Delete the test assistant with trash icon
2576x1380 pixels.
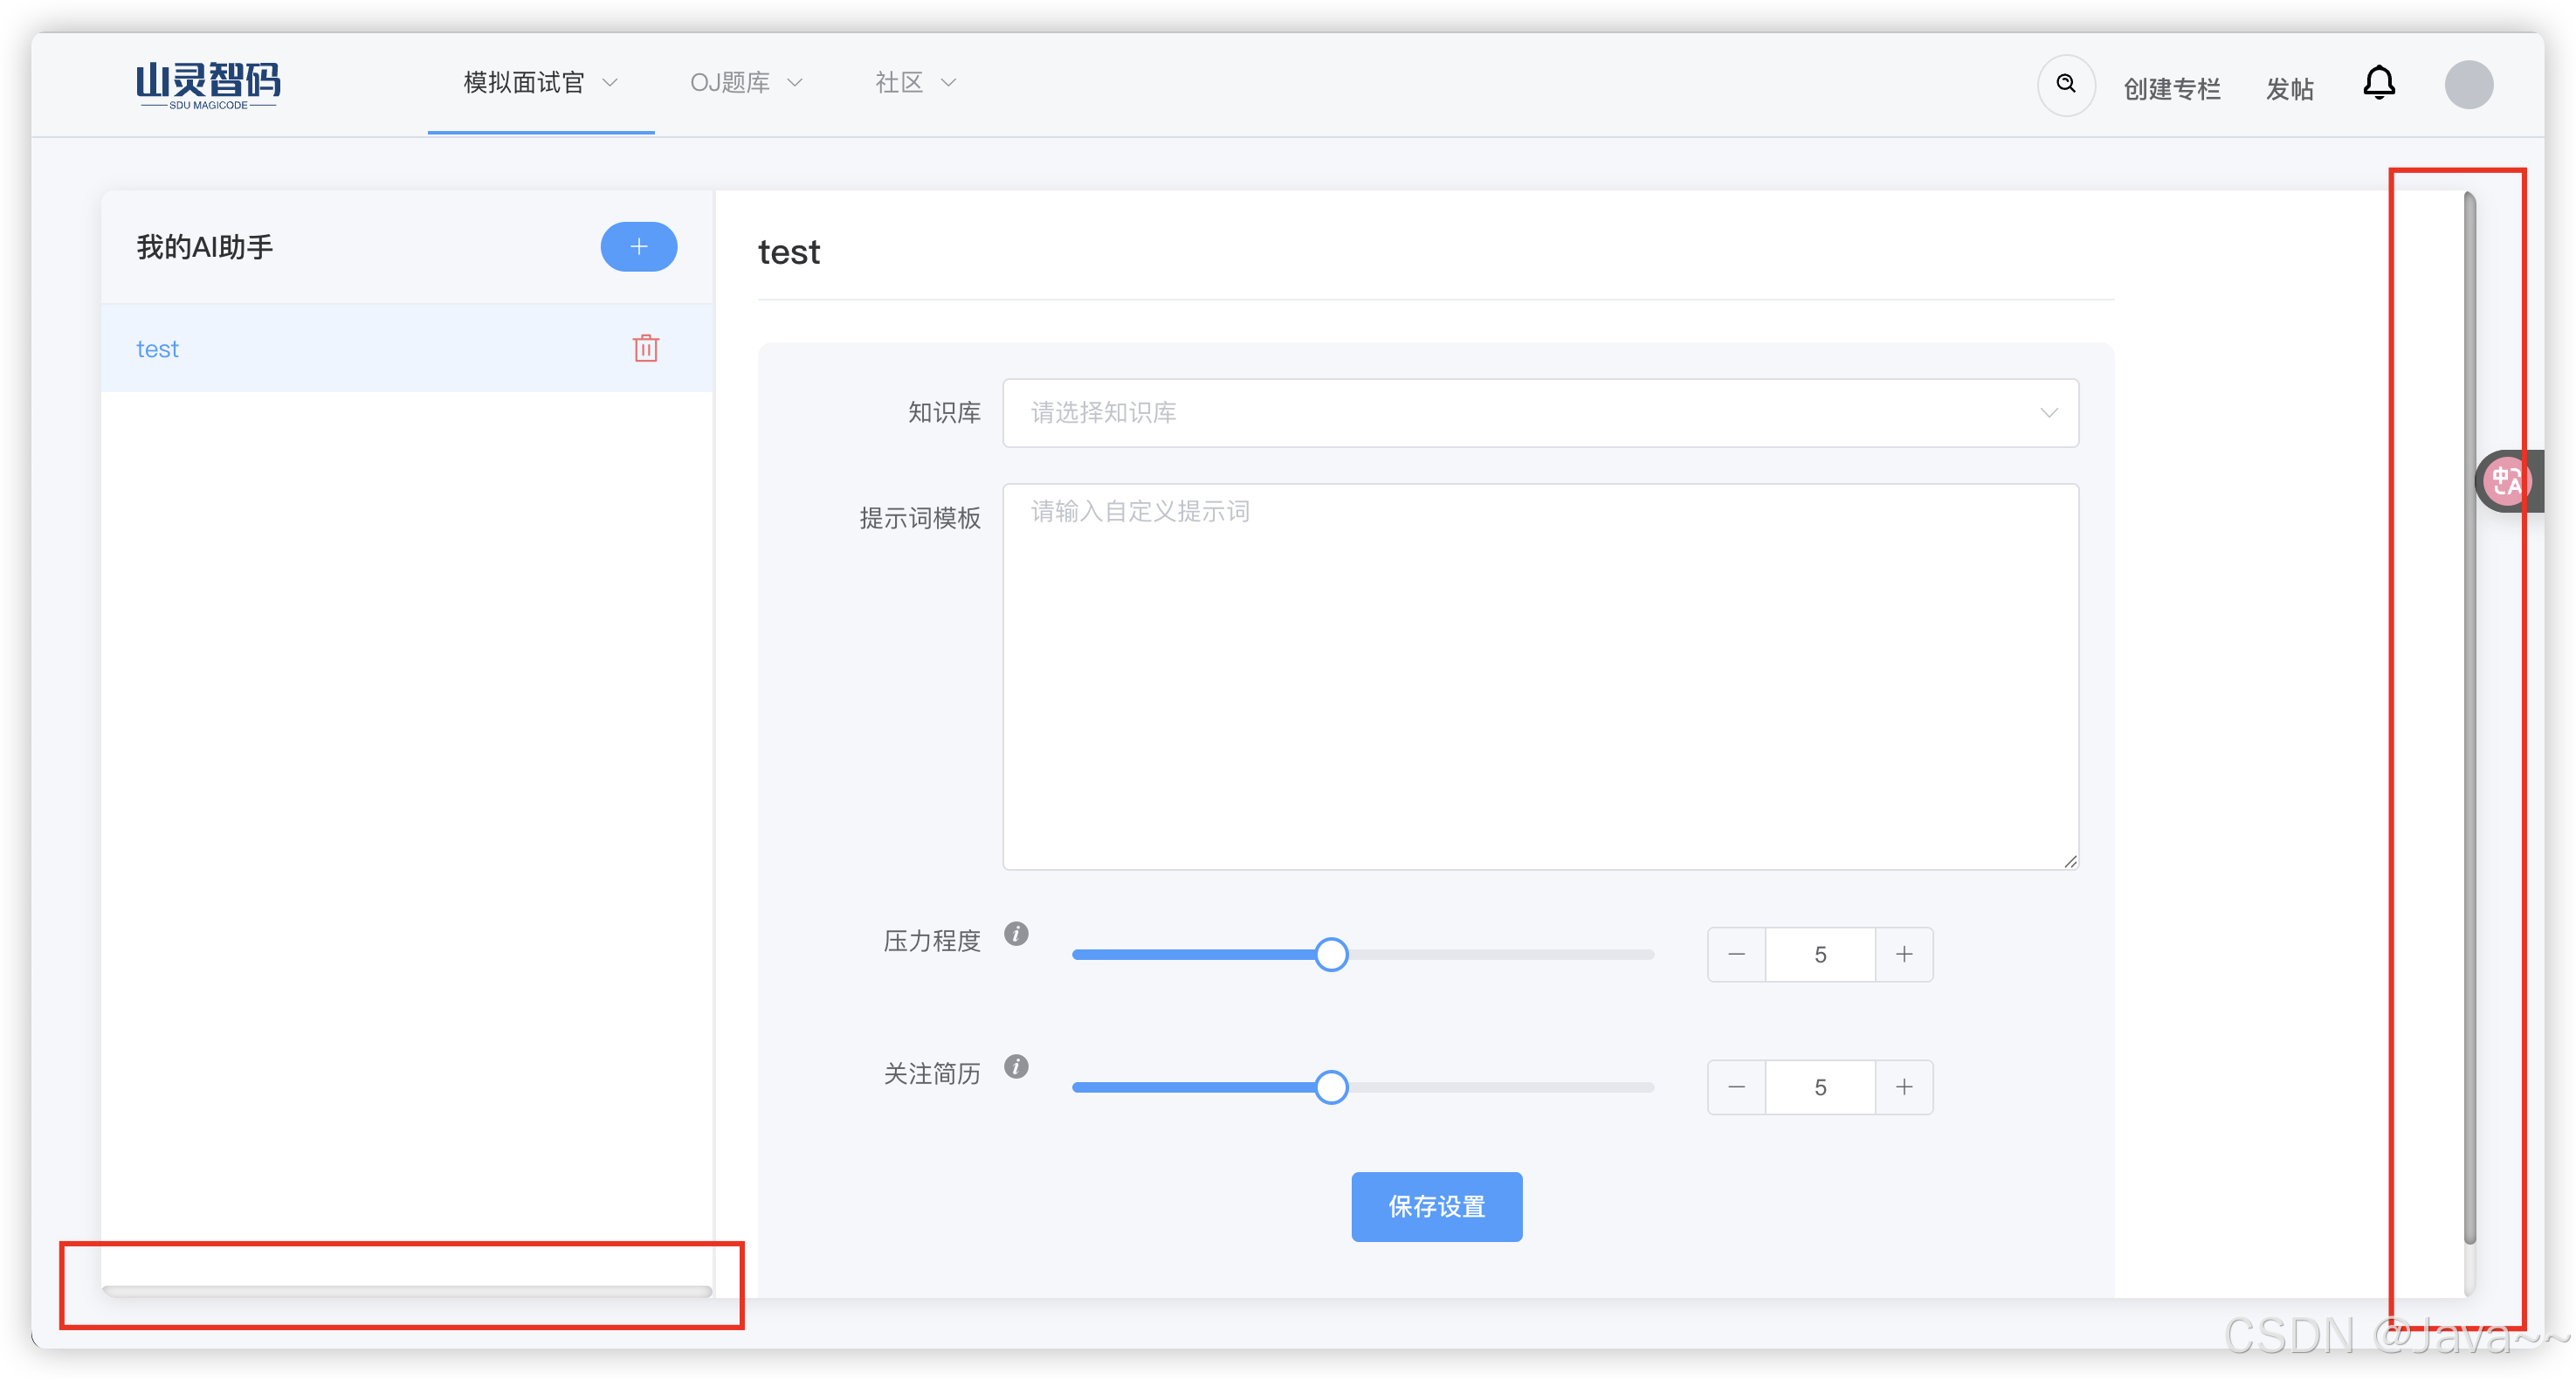coord(646,348)
